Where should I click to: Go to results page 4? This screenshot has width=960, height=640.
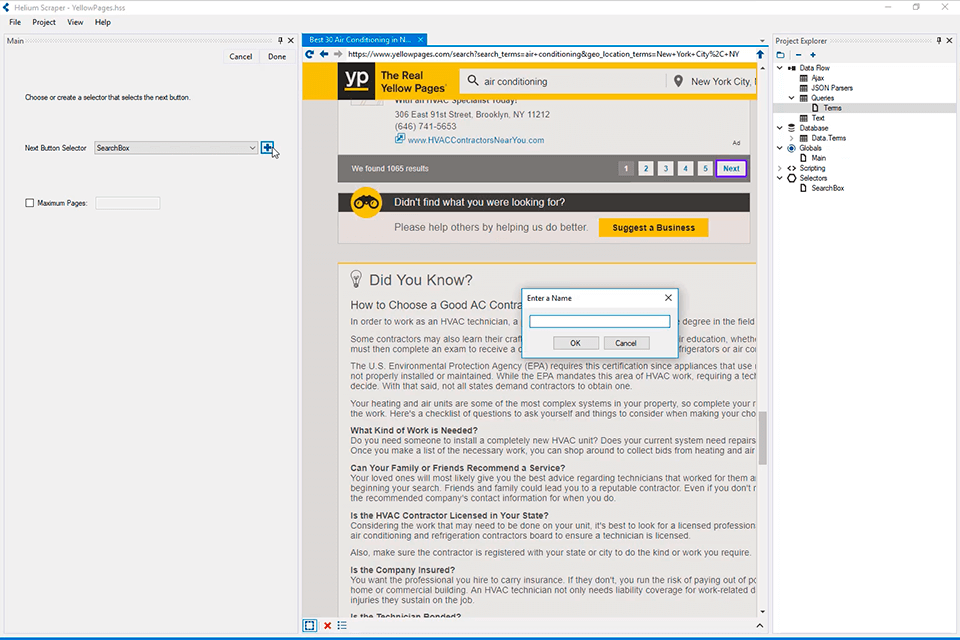click(x=685, y=168)
